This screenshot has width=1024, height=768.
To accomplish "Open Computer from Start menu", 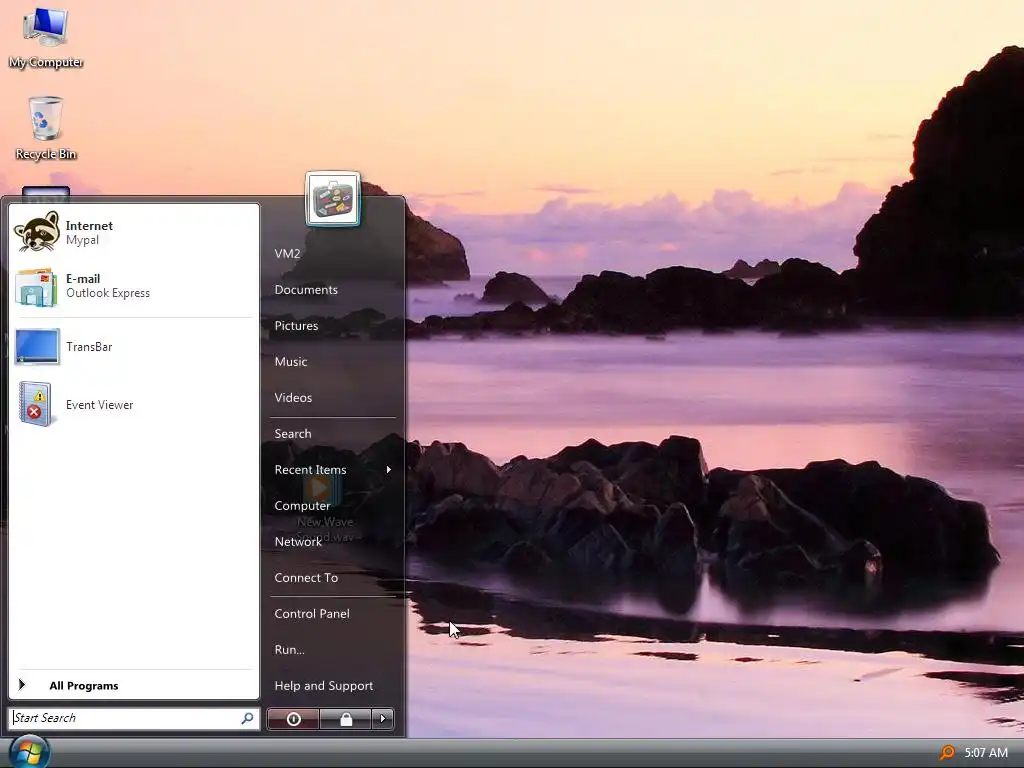I will coord(302,505).
